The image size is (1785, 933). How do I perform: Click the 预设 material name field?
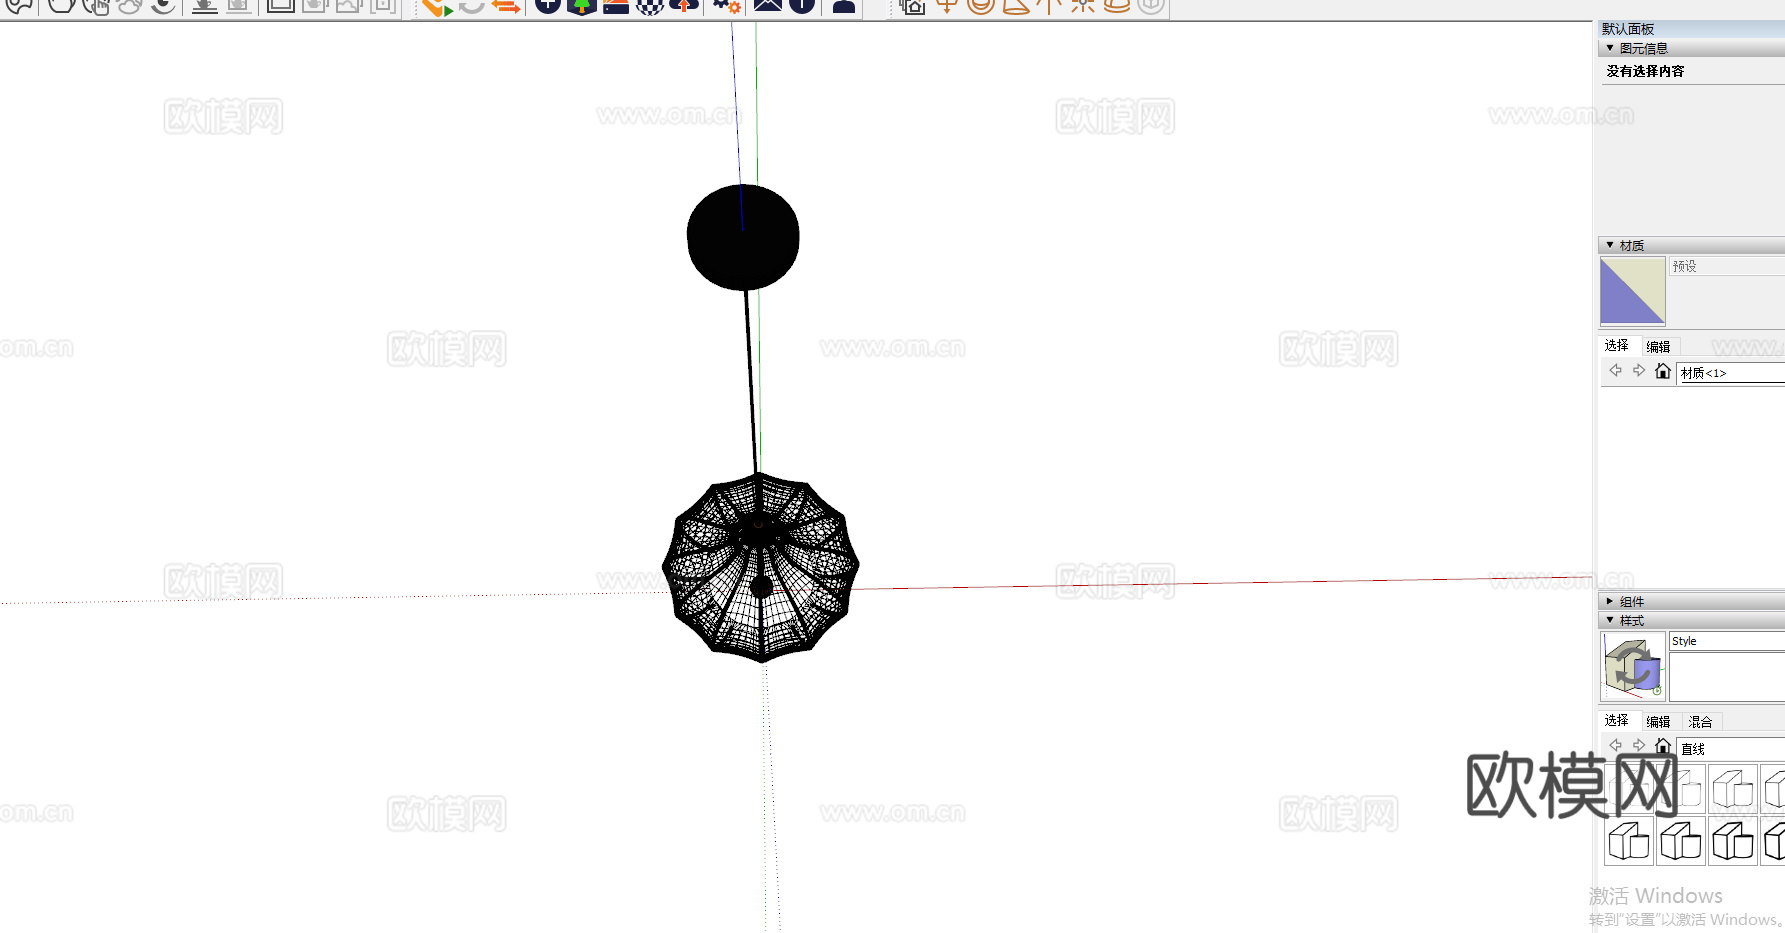pos(1727,266)
